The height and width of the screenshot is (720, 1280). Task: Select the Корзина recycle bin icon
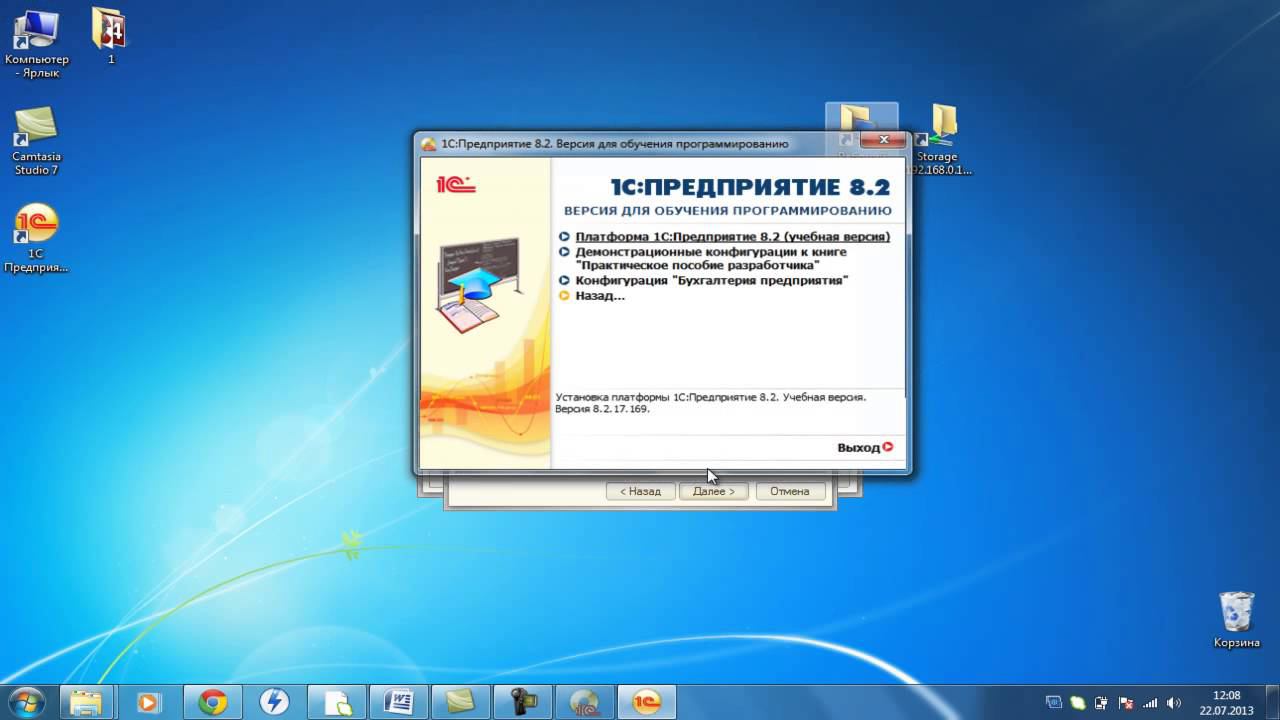pyautogui.click(x=1237, y=620)
